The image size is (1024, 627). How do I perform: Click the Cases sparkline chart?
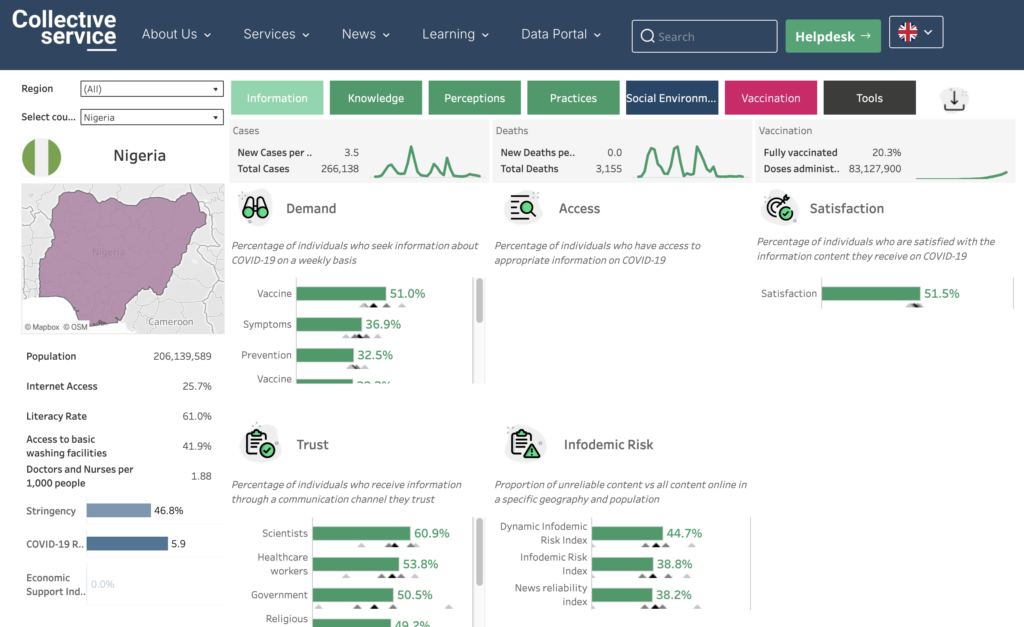(x=428, y=161)
